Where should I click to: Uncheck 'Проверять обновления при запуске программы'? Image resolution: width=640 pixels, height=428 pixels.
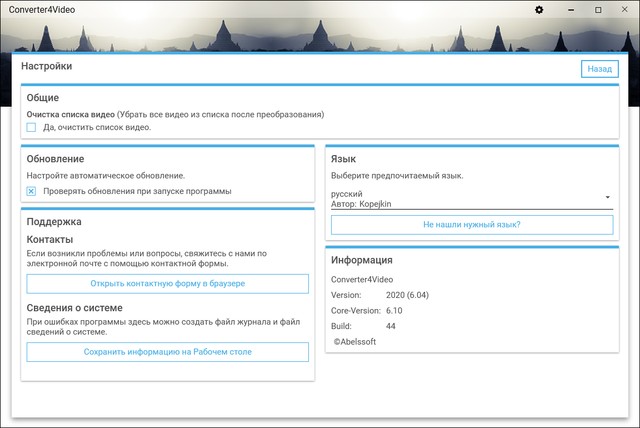click(x=32, y=191)
